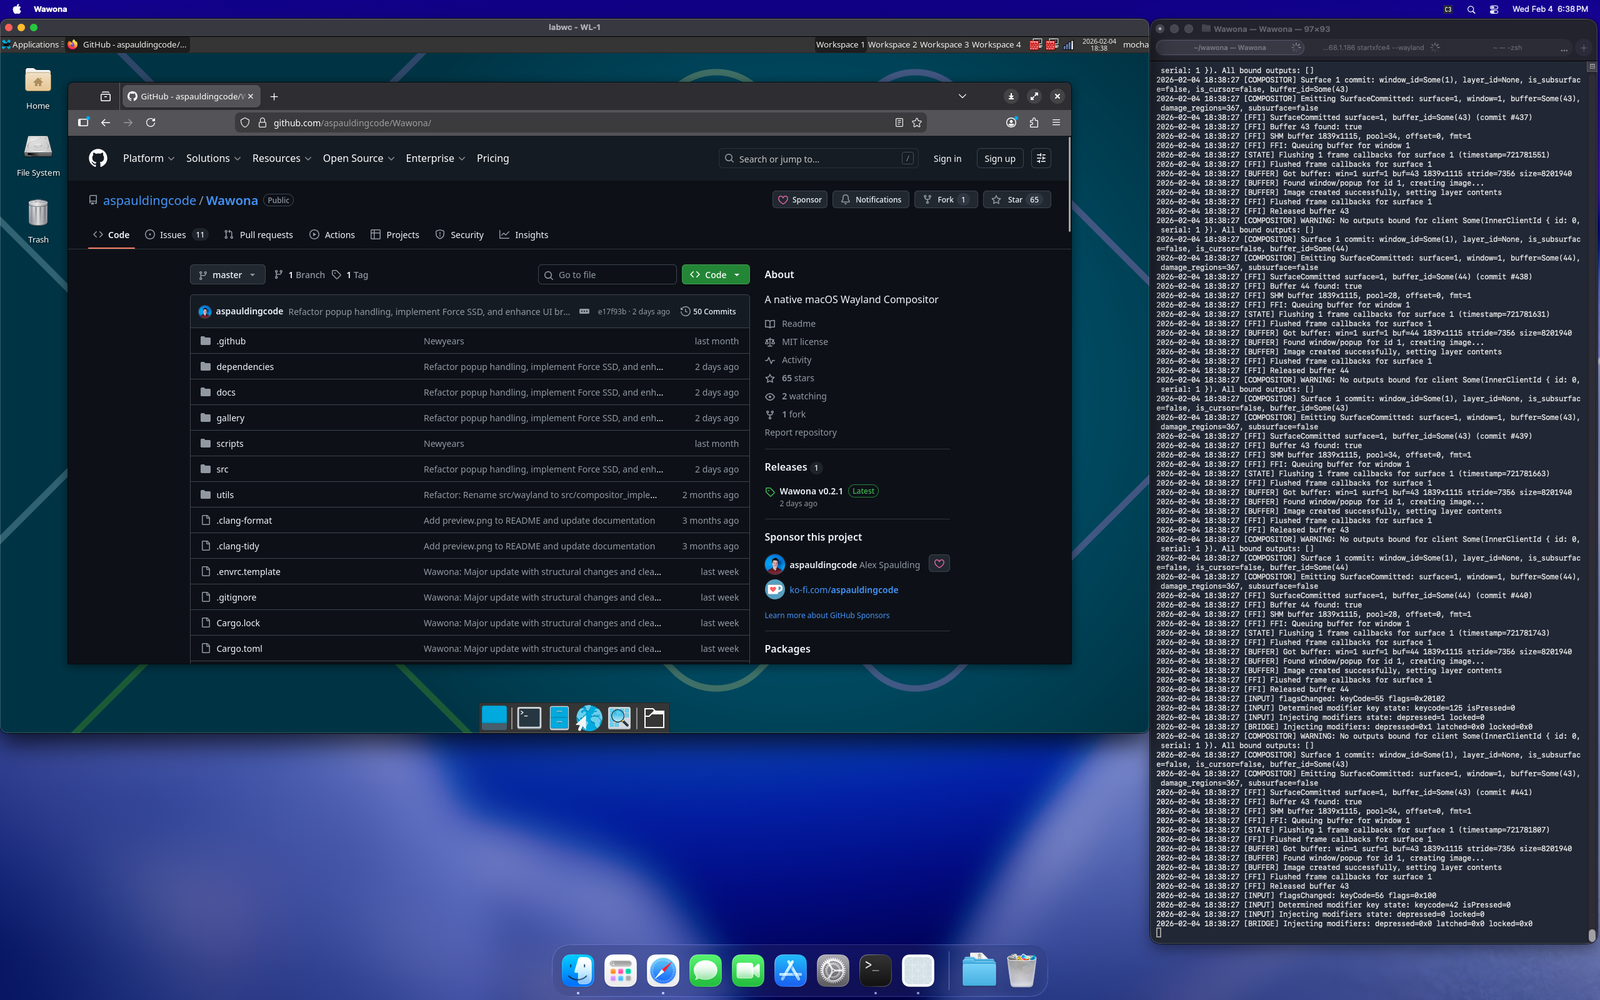Click the account profile icon in the browser toolbar
Screen dimensions: 1600x1000
pyautogui.click(x=1010, y=122)
